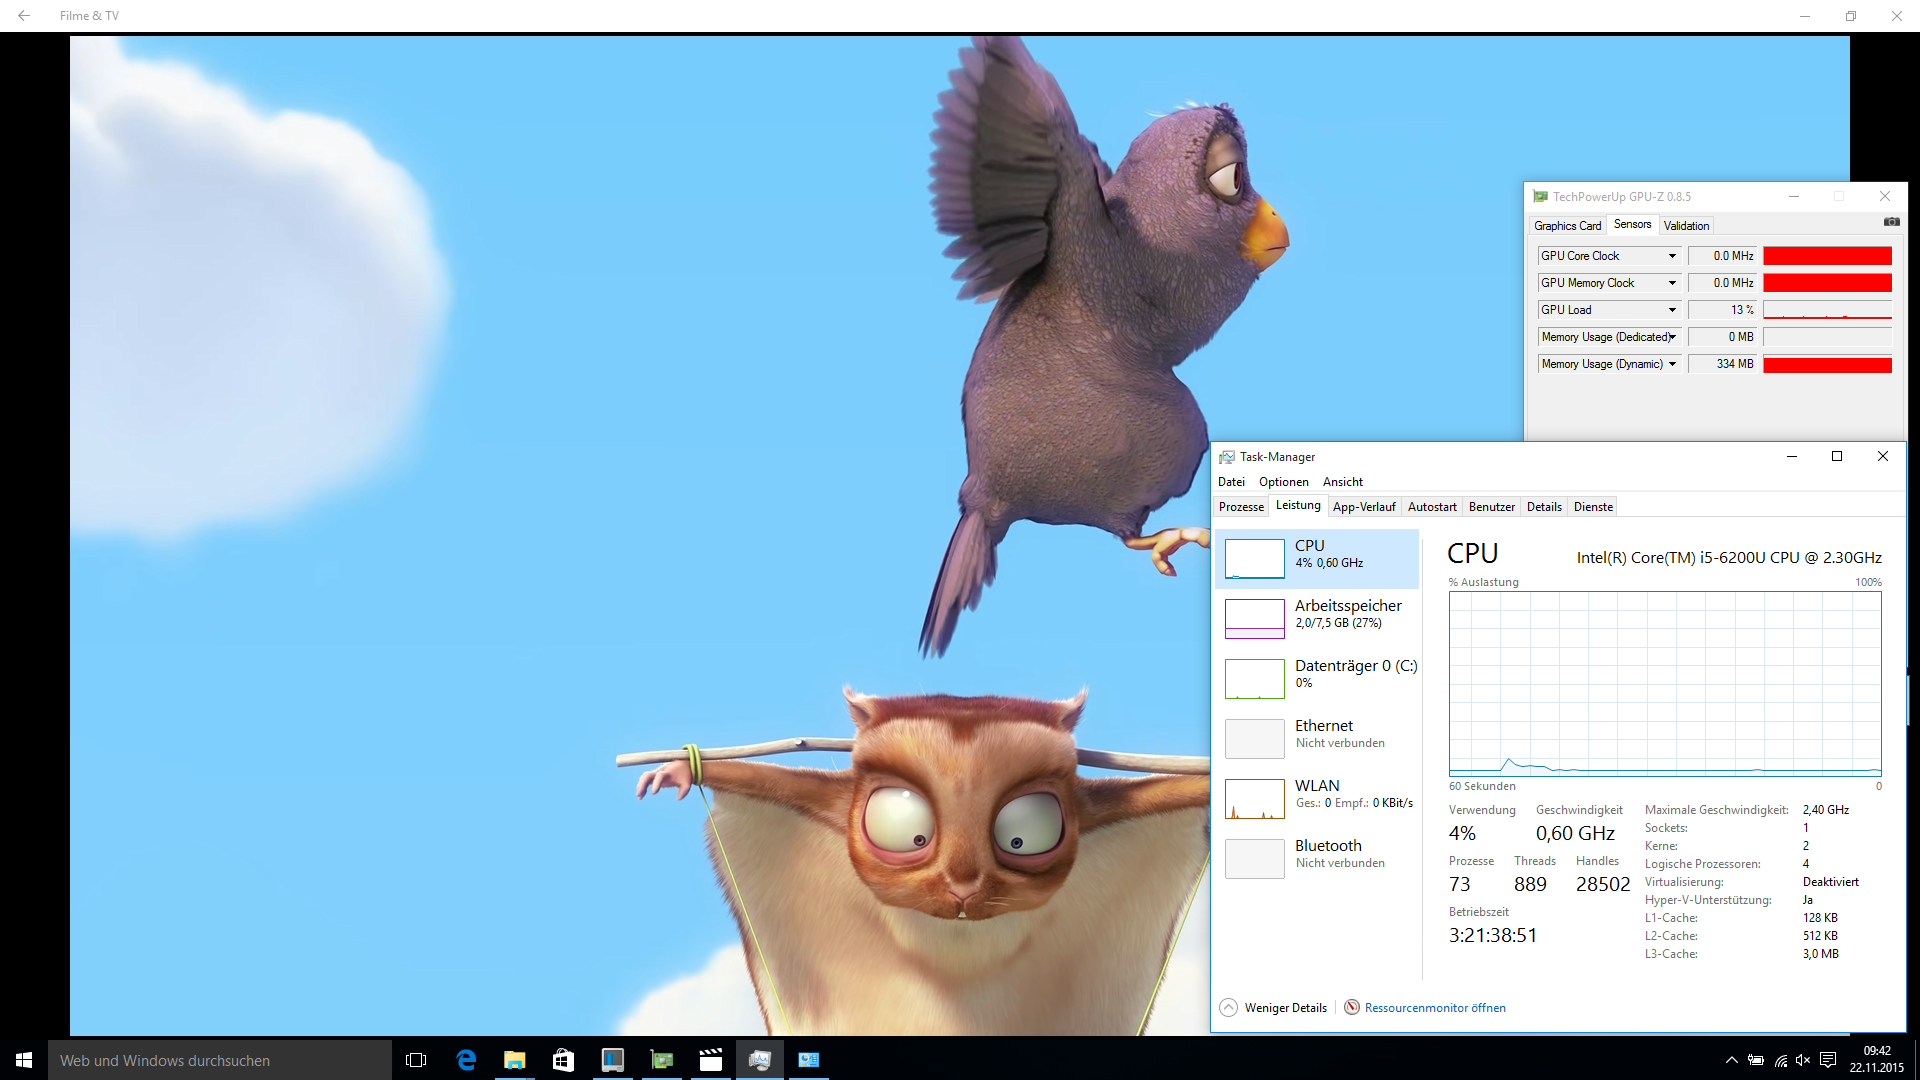This screenshot has width=1920, height=1080.
Task: Click the back arrow in Filme & TV
Action: tap(24, 16)
